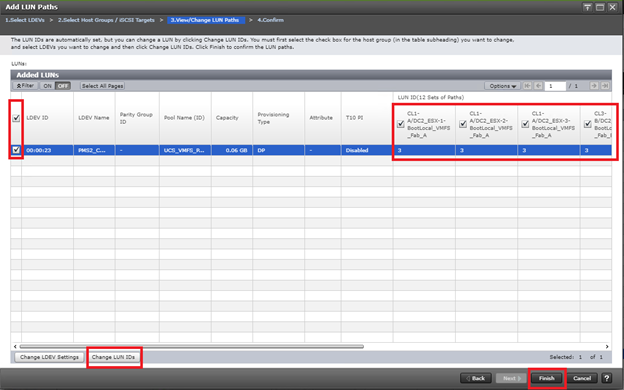Click the Finish button
This screenshot has height=390, width=624.
(547, 378)
